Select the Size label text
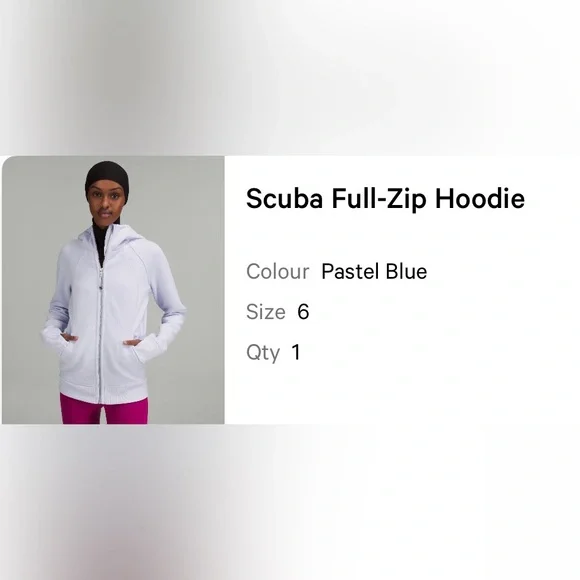 coord(266,312)
